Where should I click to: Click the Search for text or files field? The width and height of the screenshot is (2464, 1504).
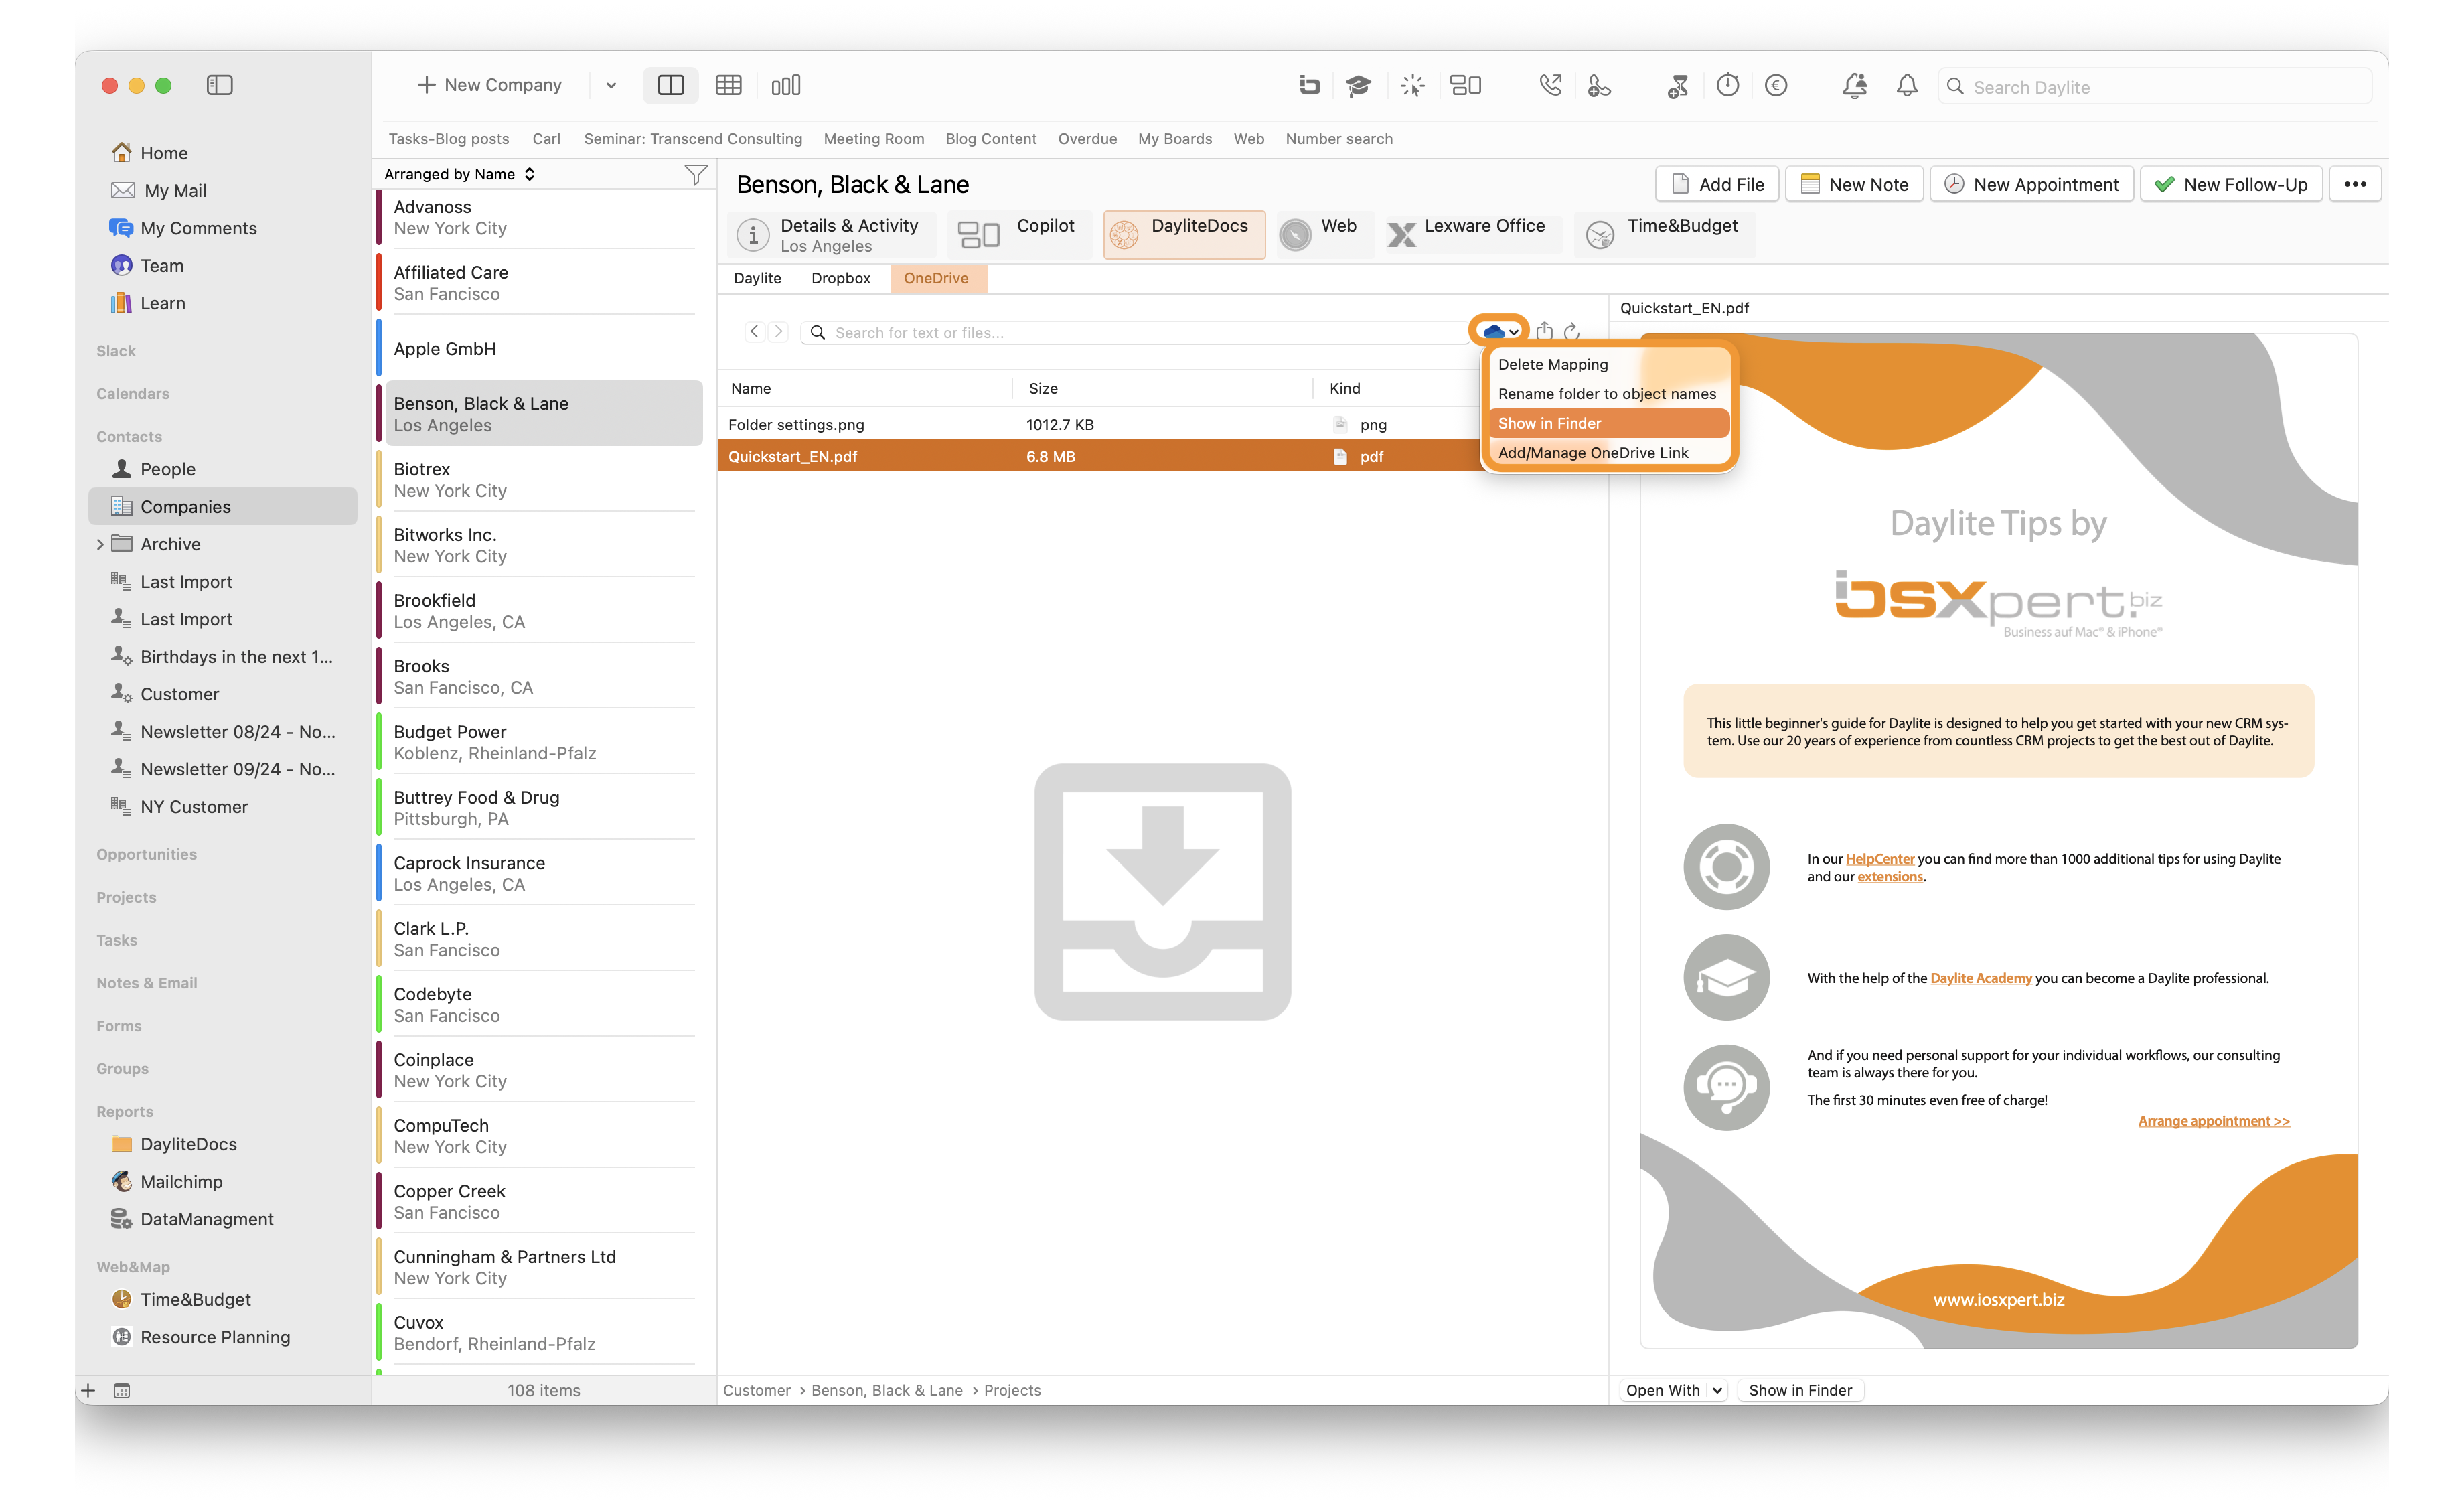pyautogui.click(x=1134, y=332)
